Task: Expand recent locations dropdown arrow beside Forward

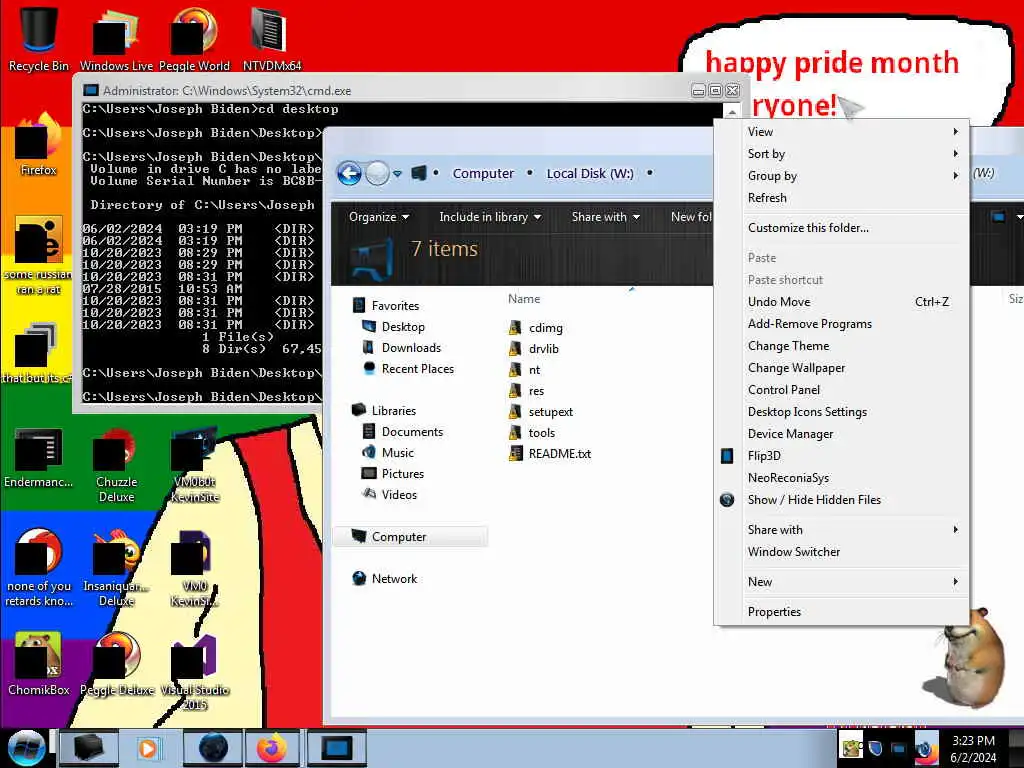Action: pos(397,174)
